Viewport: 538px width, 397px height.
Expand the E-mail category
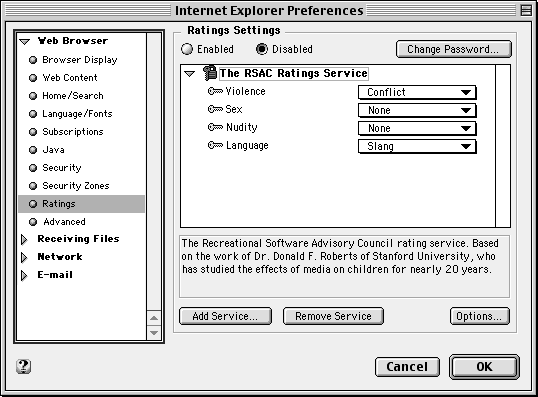pos(24,275)
